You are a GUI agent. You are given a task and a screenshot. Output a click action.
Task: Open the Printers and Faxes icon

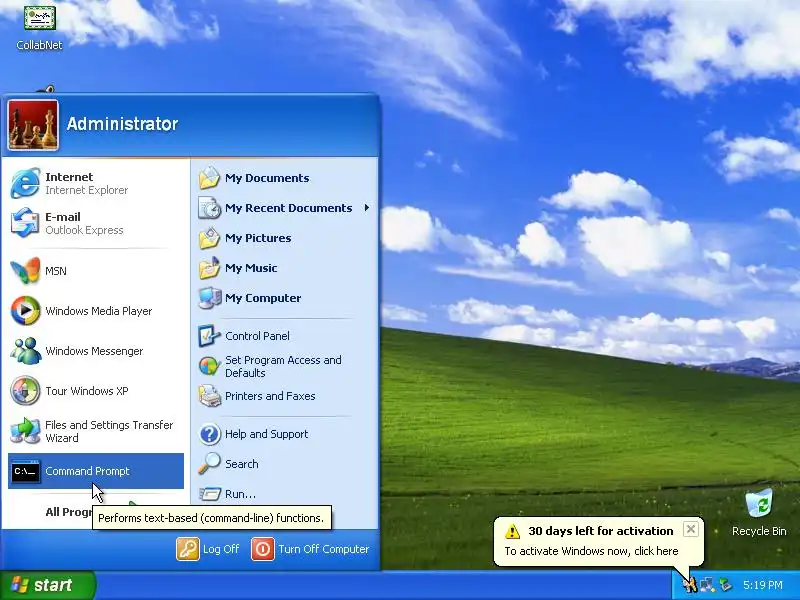(209, 396)
